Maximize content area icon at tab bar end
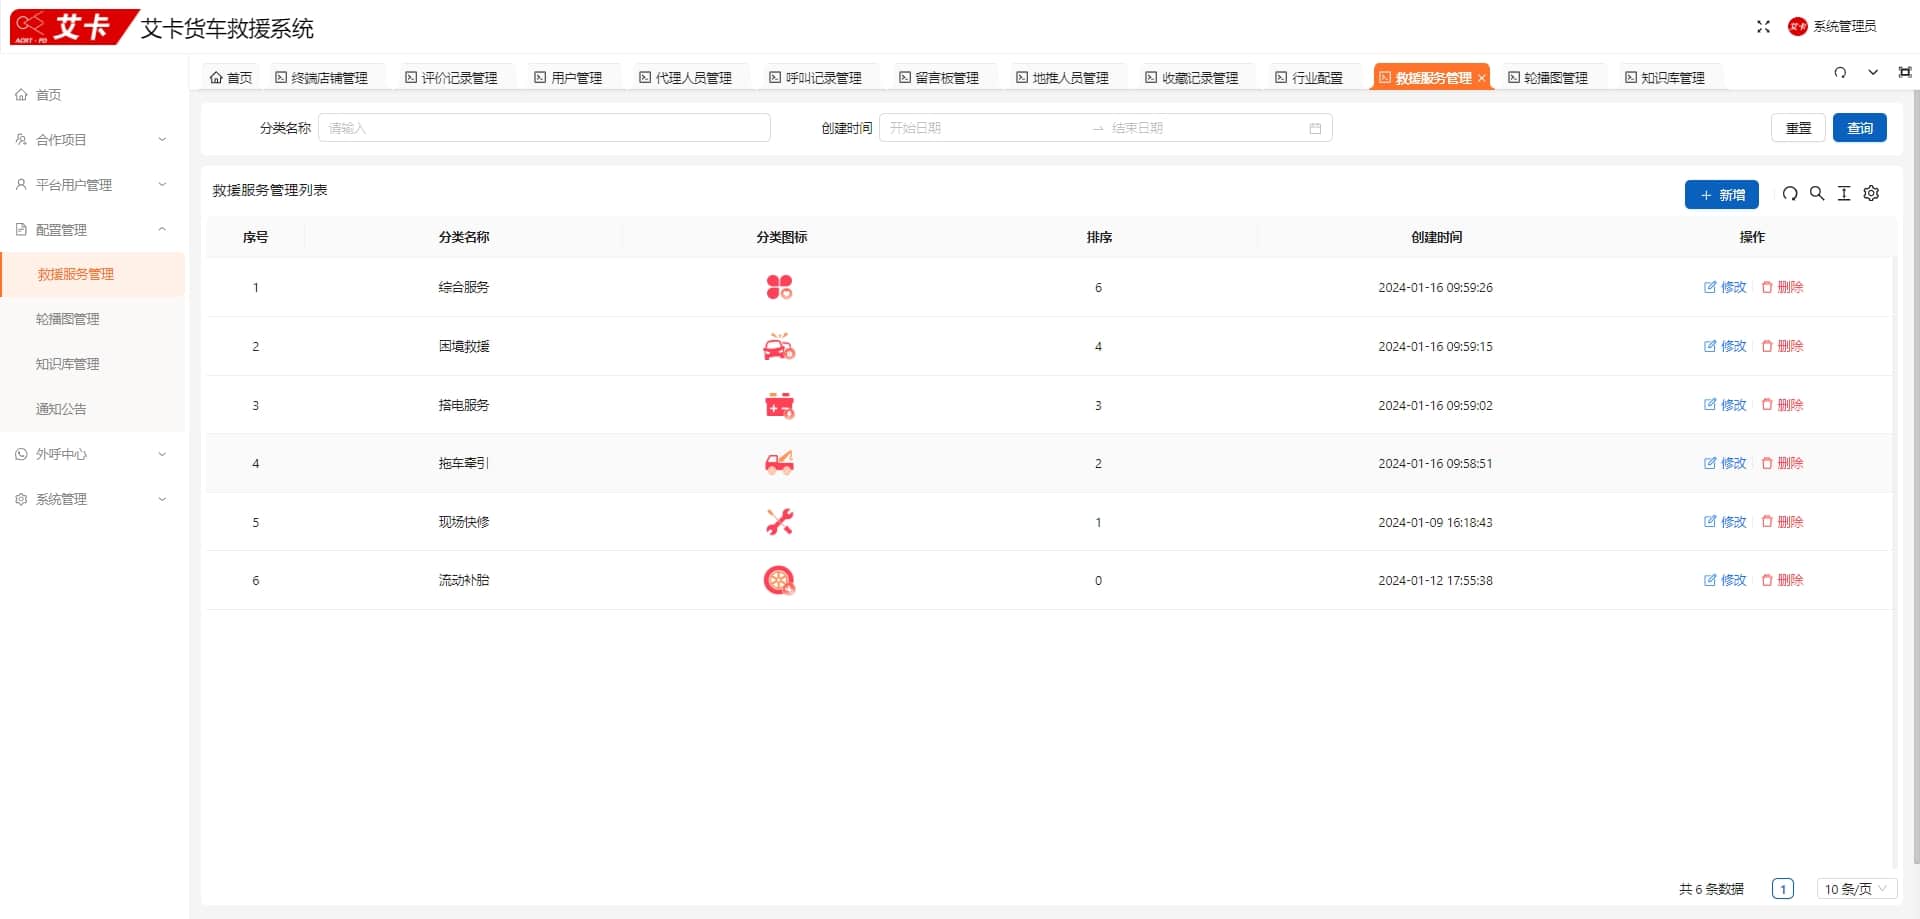Screen dimensions: 1920x919 point(1904,72)
